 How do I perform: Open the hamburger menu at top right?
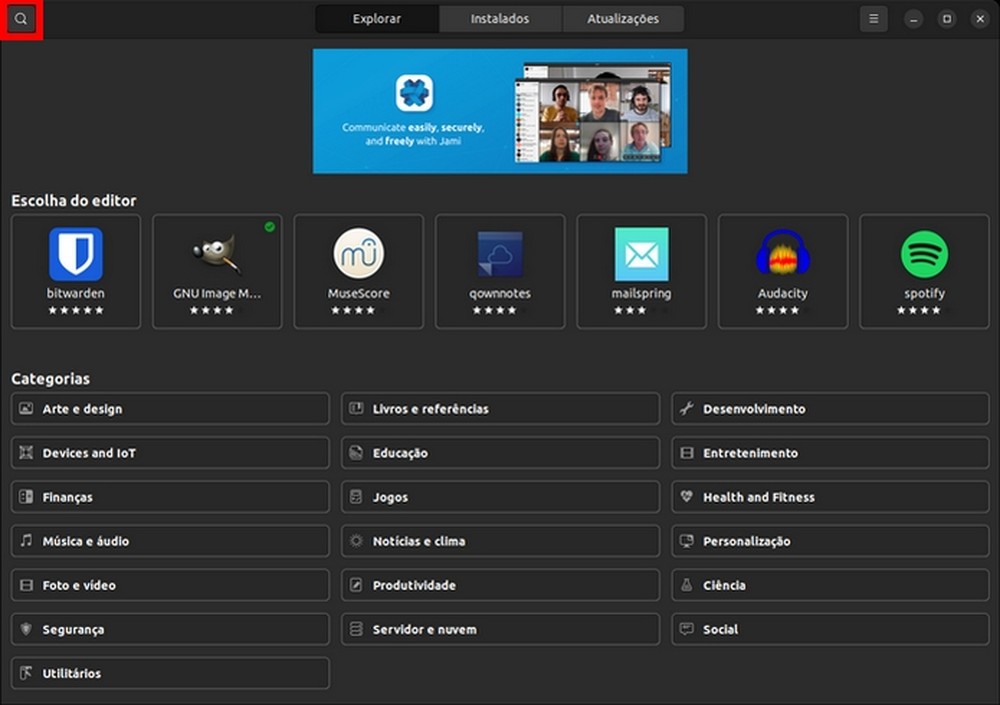[873, 18]
